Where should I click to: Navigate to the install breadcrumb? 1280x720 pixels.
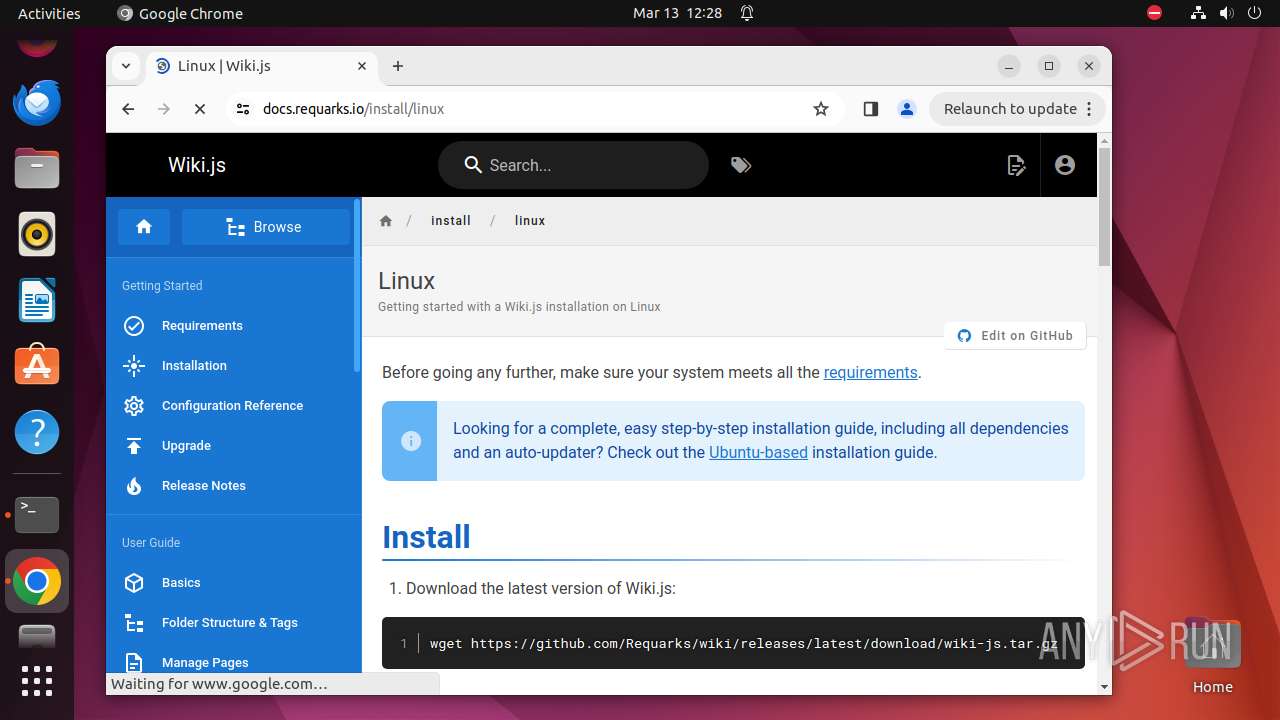click(x=451, y=221)
